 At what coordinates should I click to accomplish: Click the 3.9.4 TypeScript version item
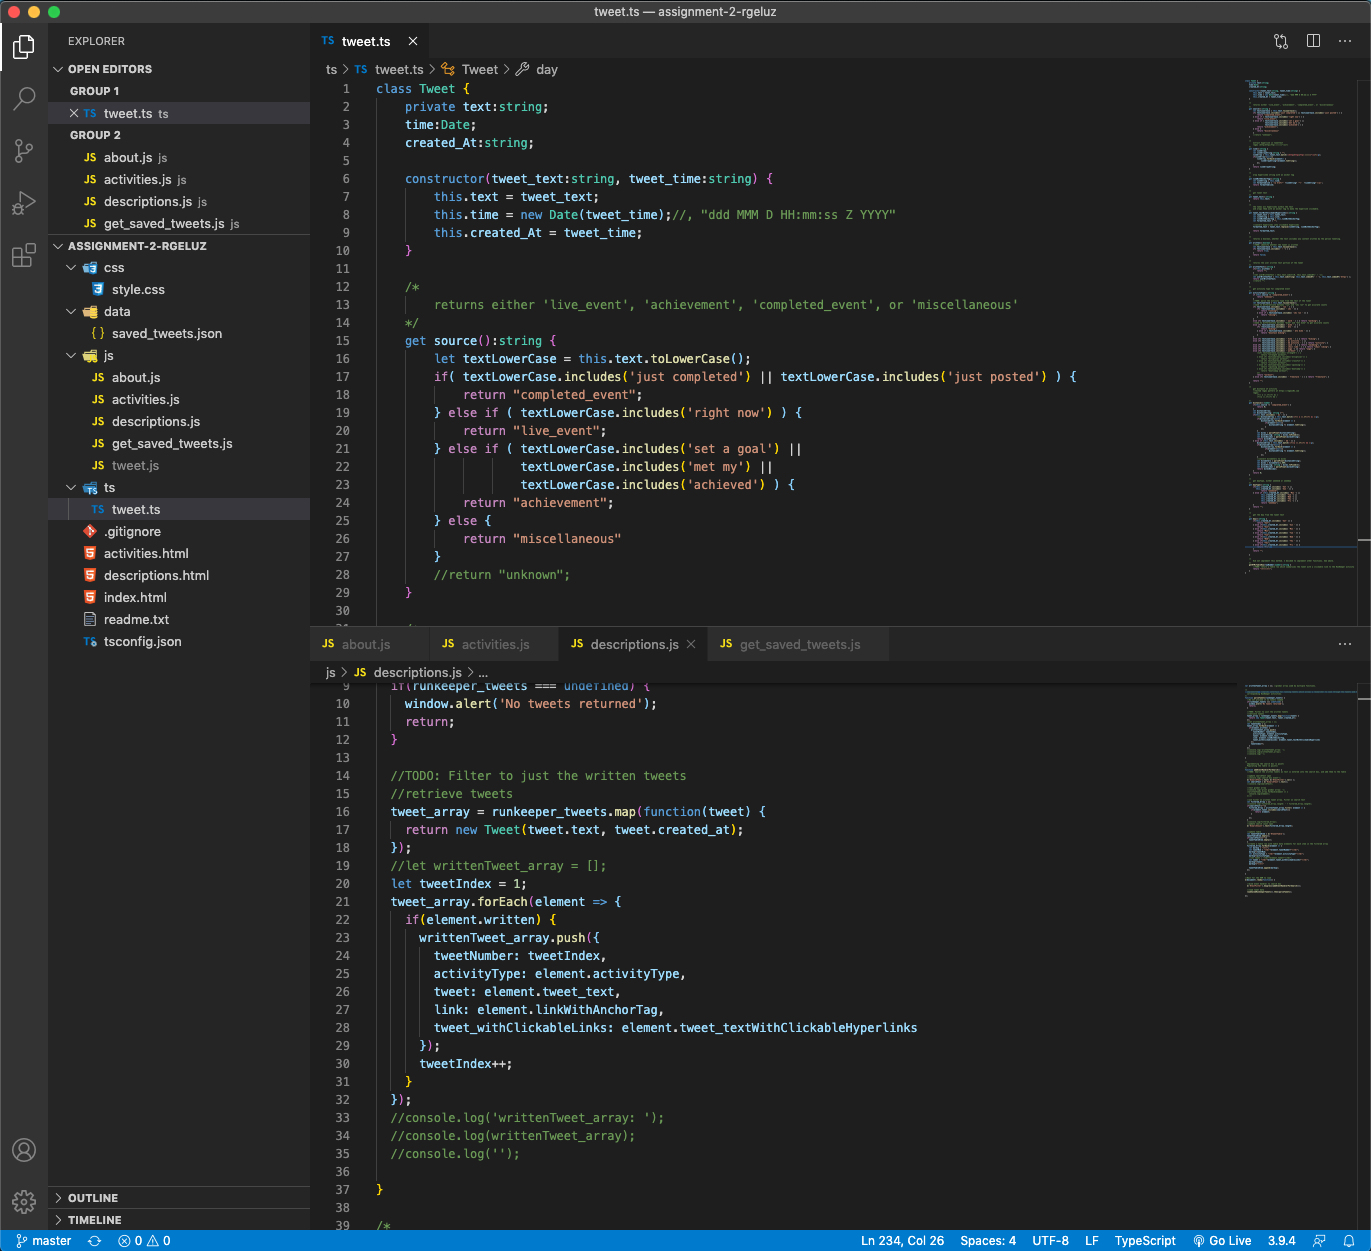pyautogui.click(x=1281, y=1241)
